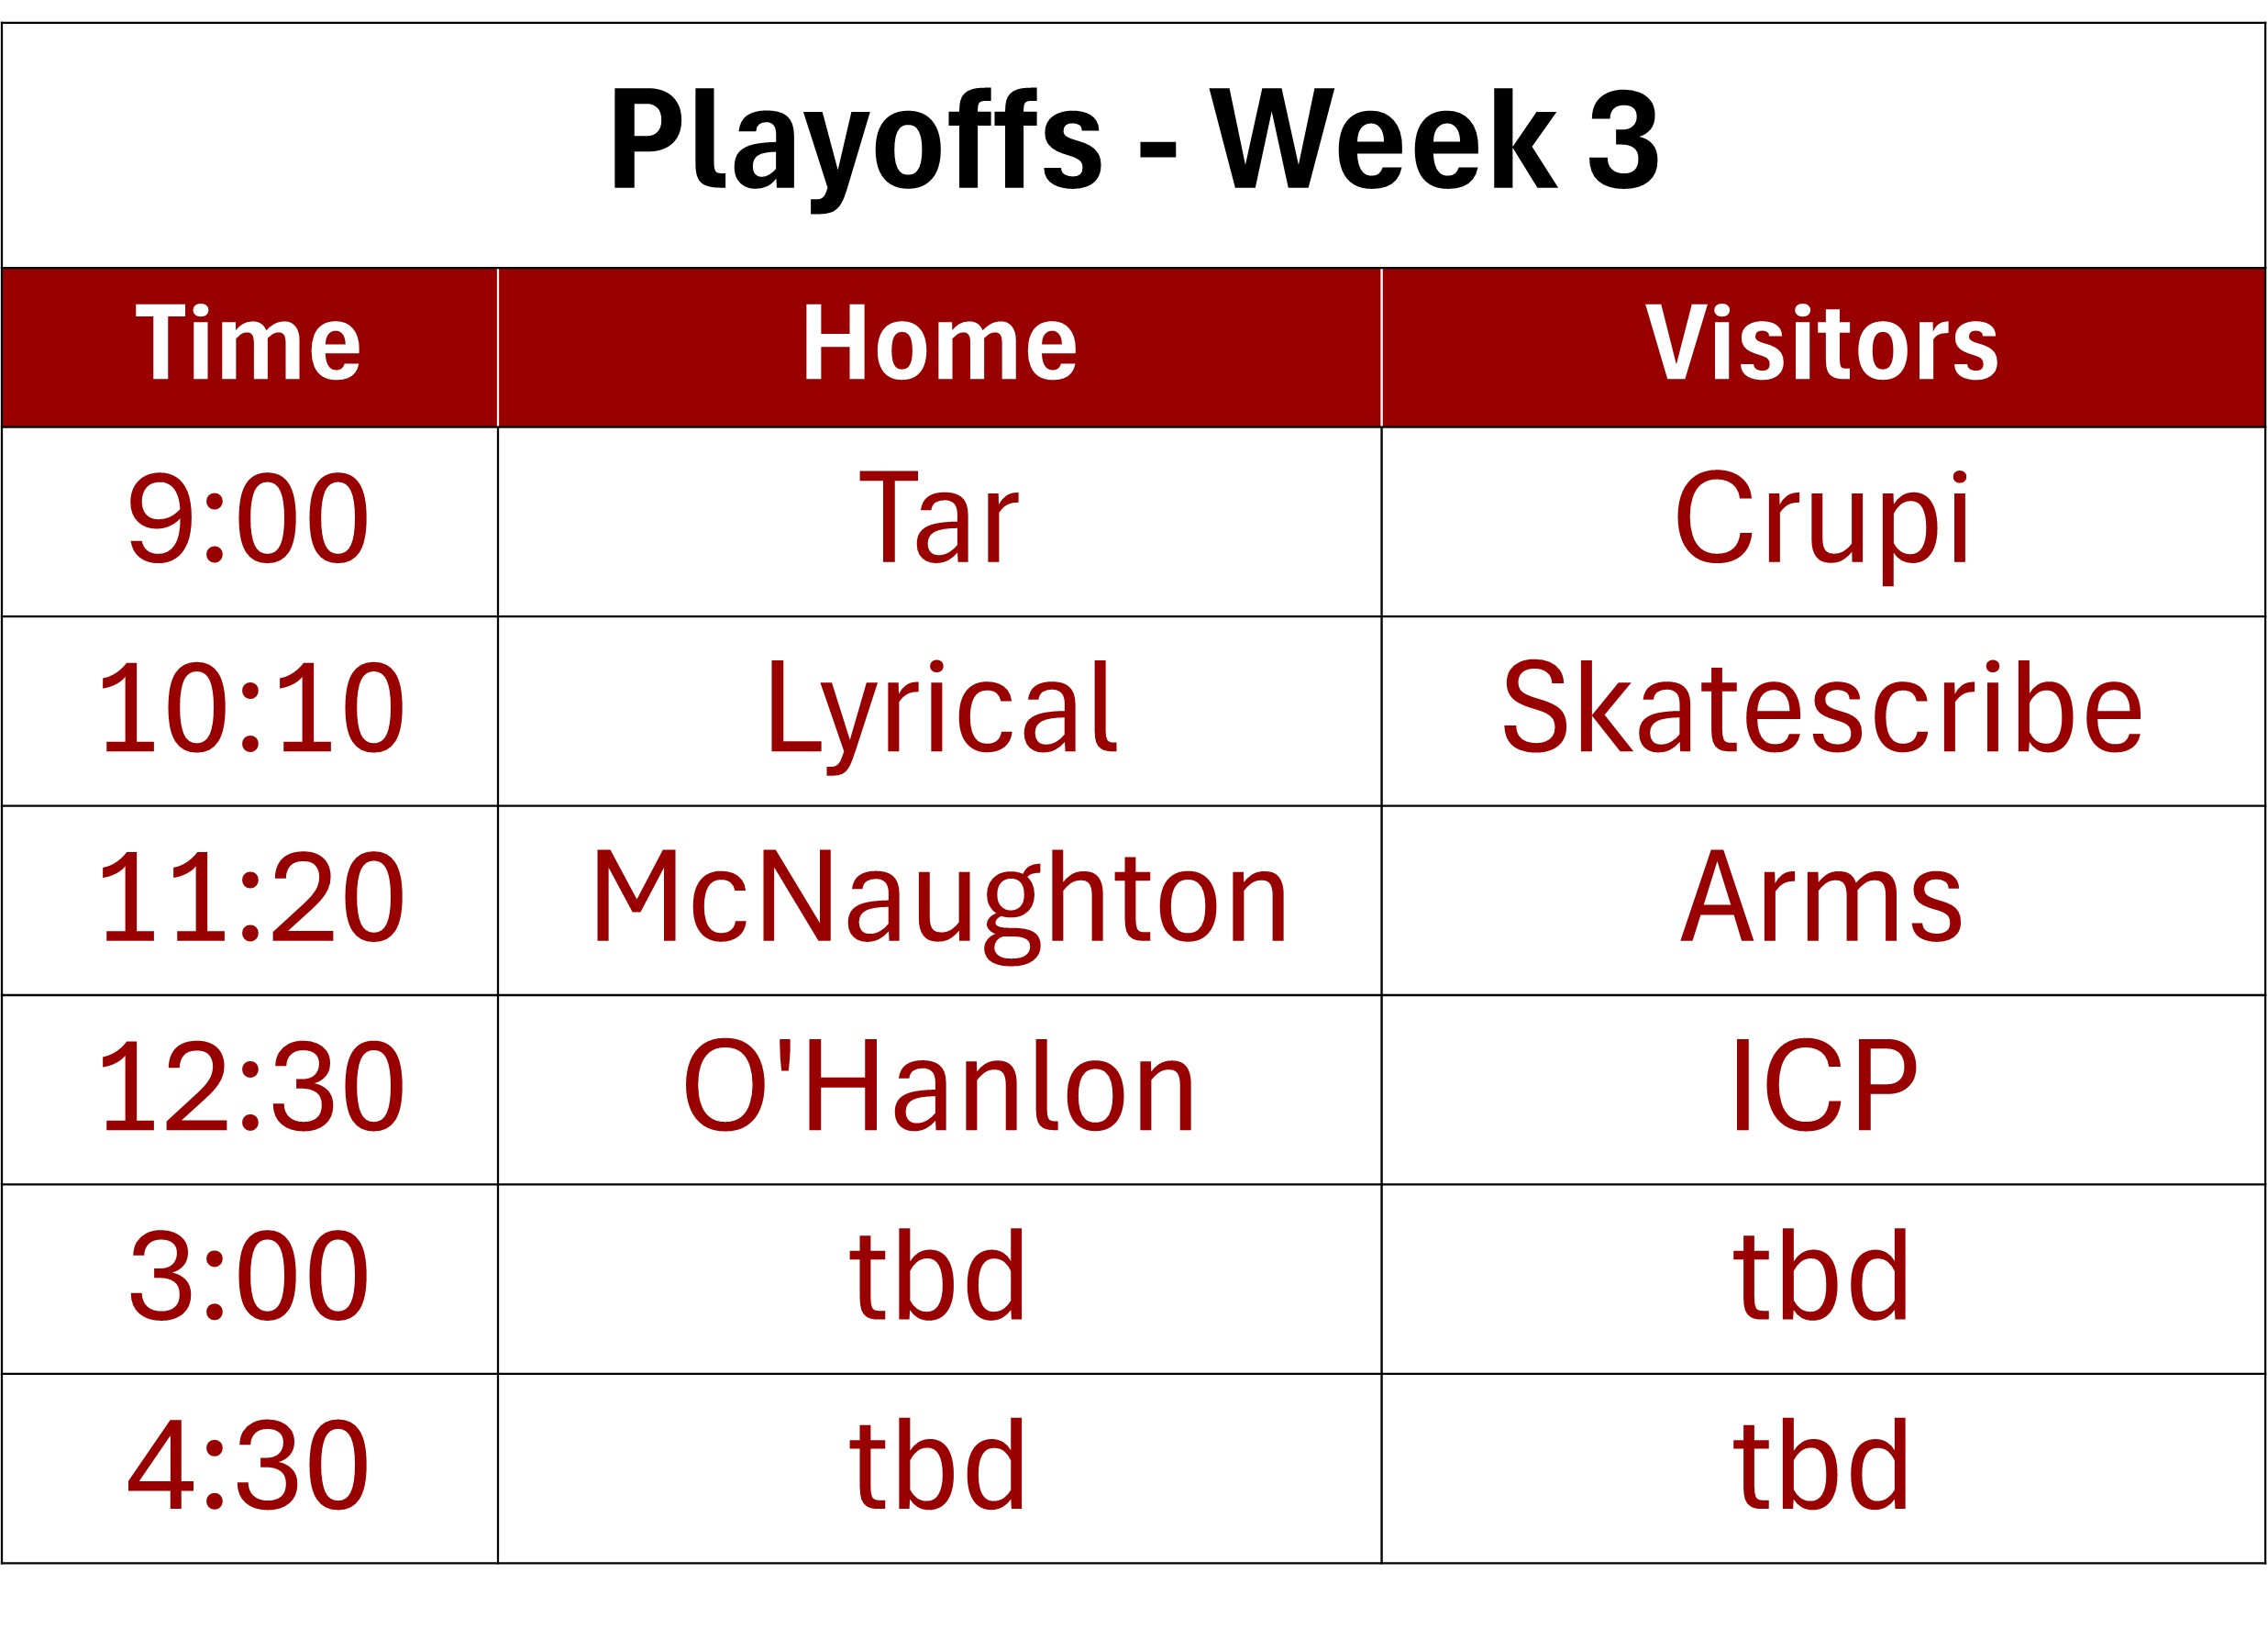Click the "Playoffs - Week 3" title

point(1134,140)
